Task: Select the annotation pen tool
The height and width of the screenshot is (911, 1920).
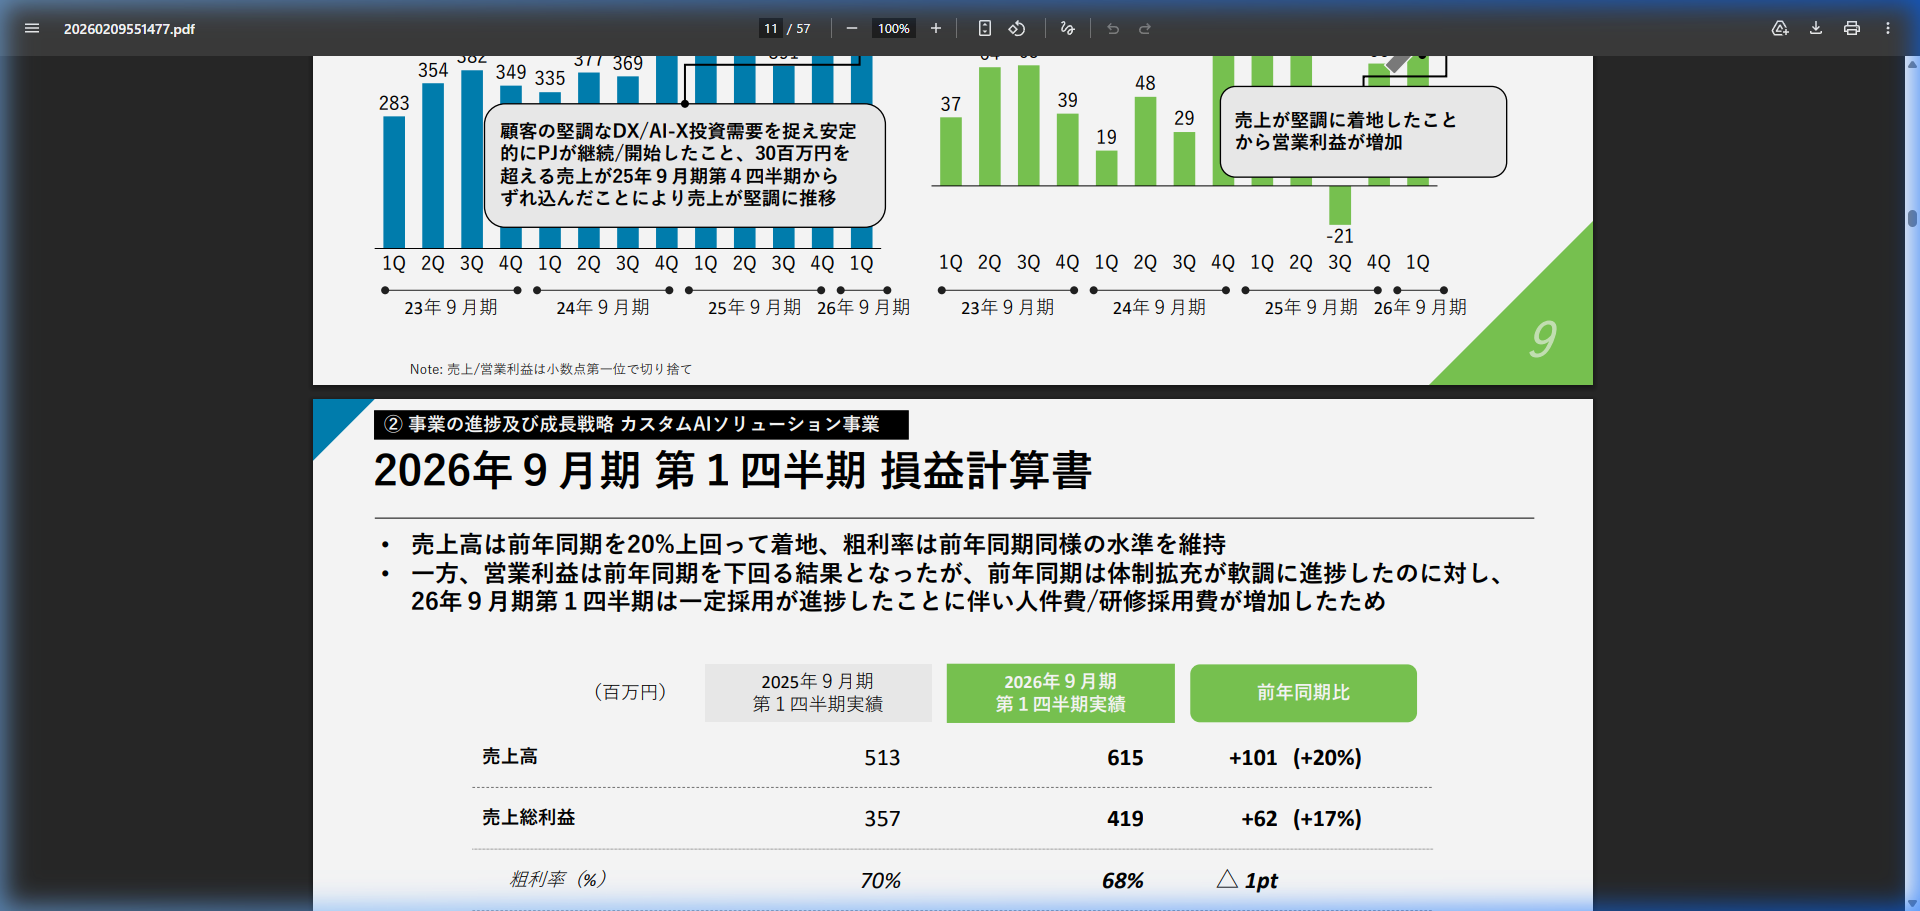Action: click(1066, 28)
